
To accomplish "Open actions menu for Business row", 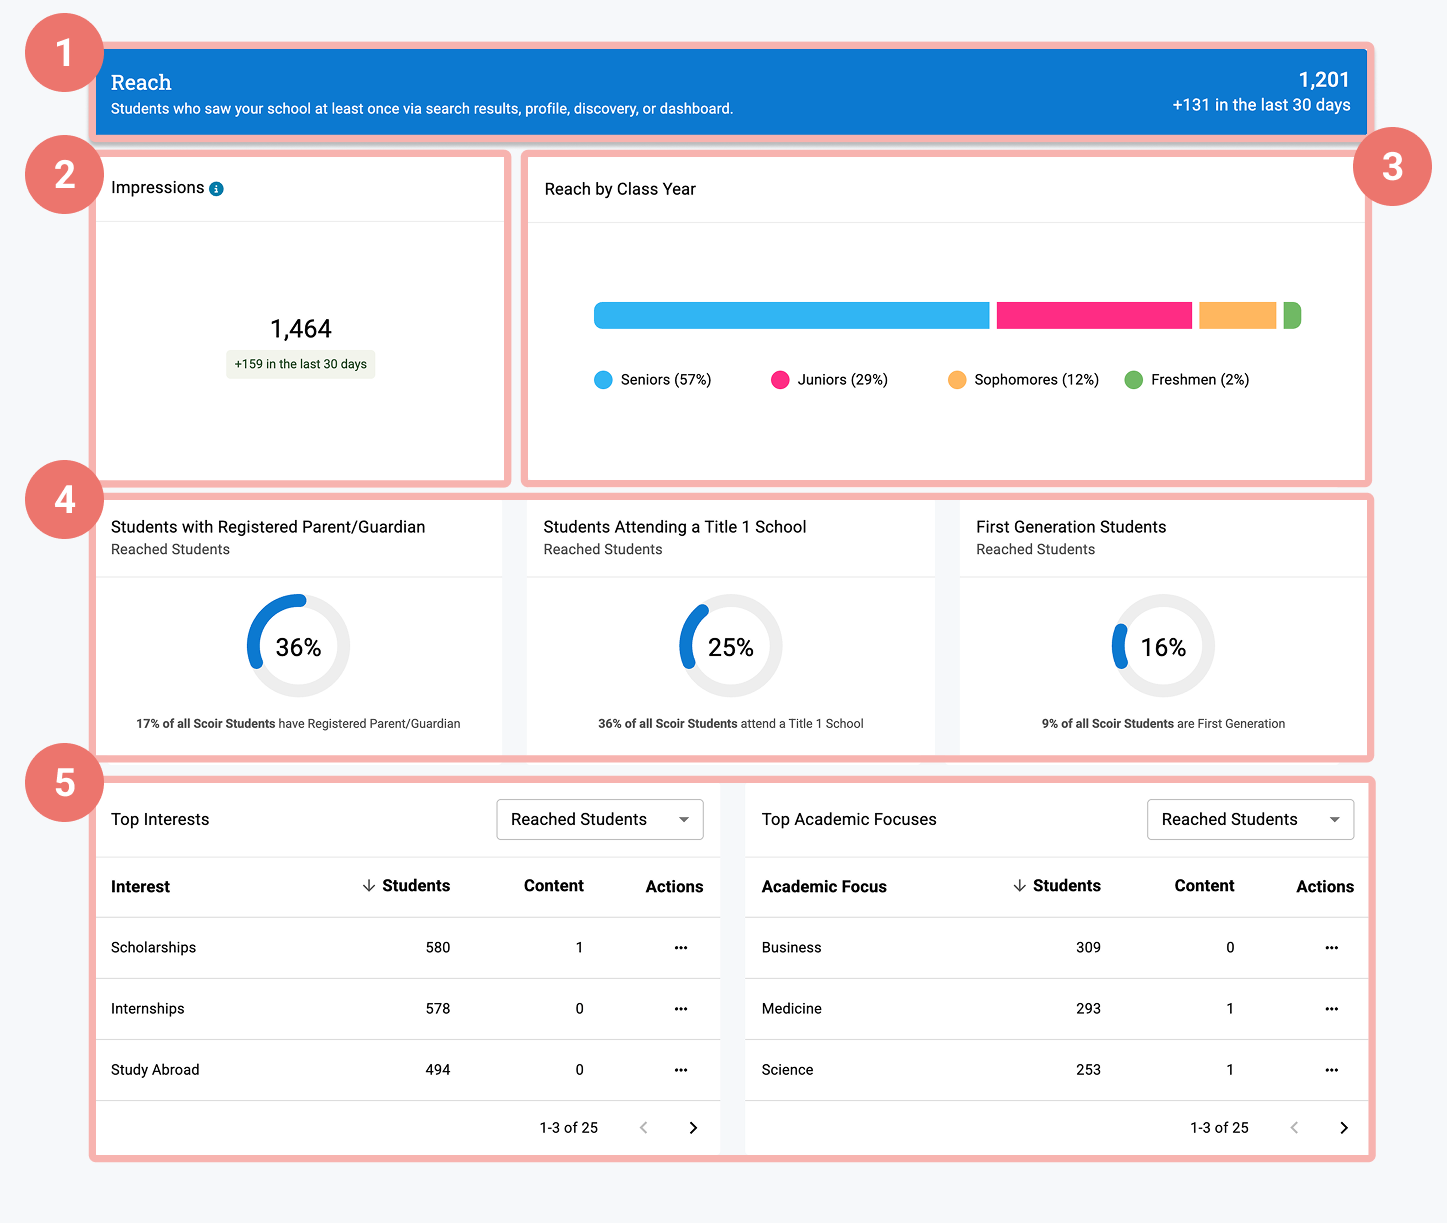I will (x=1331, y=948).
